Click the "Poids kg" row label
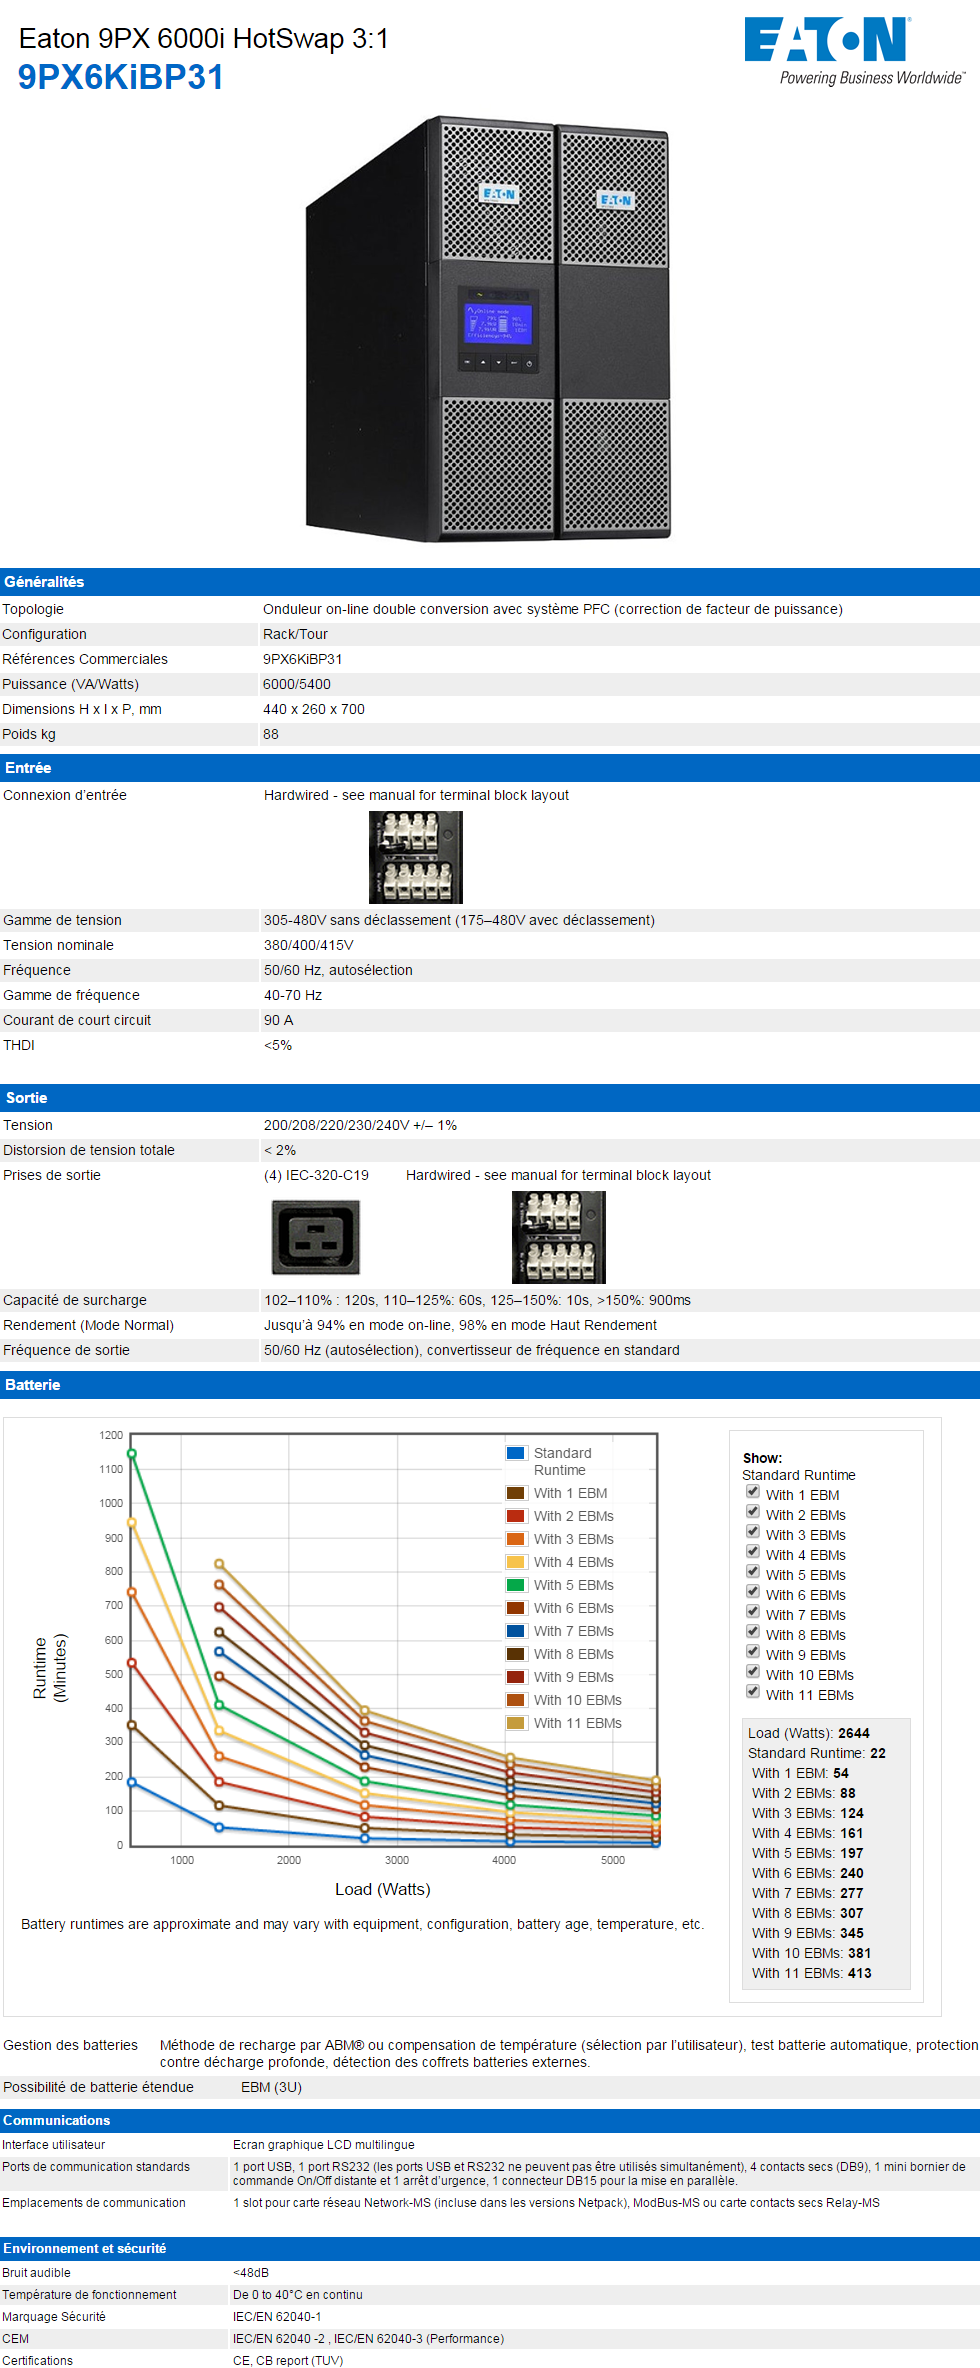 [x=29, y=734]
